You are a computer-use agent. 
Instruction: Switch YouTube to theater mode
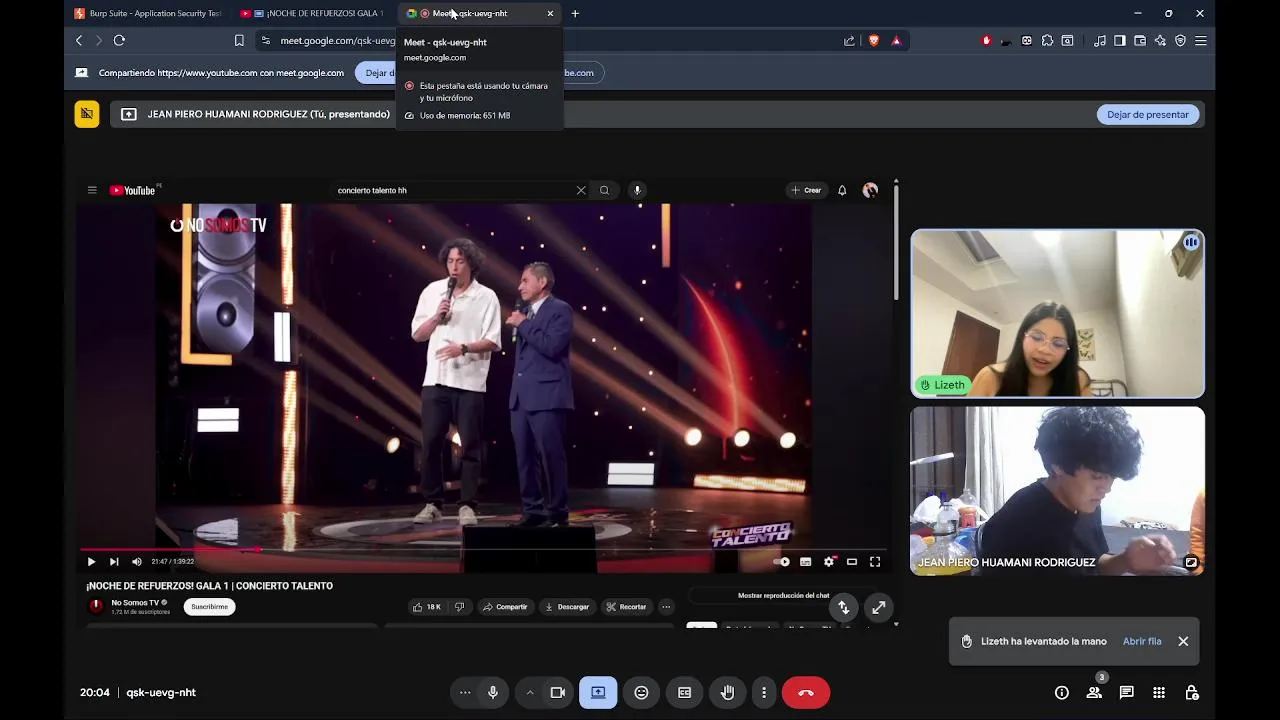(x=852, y=562)
